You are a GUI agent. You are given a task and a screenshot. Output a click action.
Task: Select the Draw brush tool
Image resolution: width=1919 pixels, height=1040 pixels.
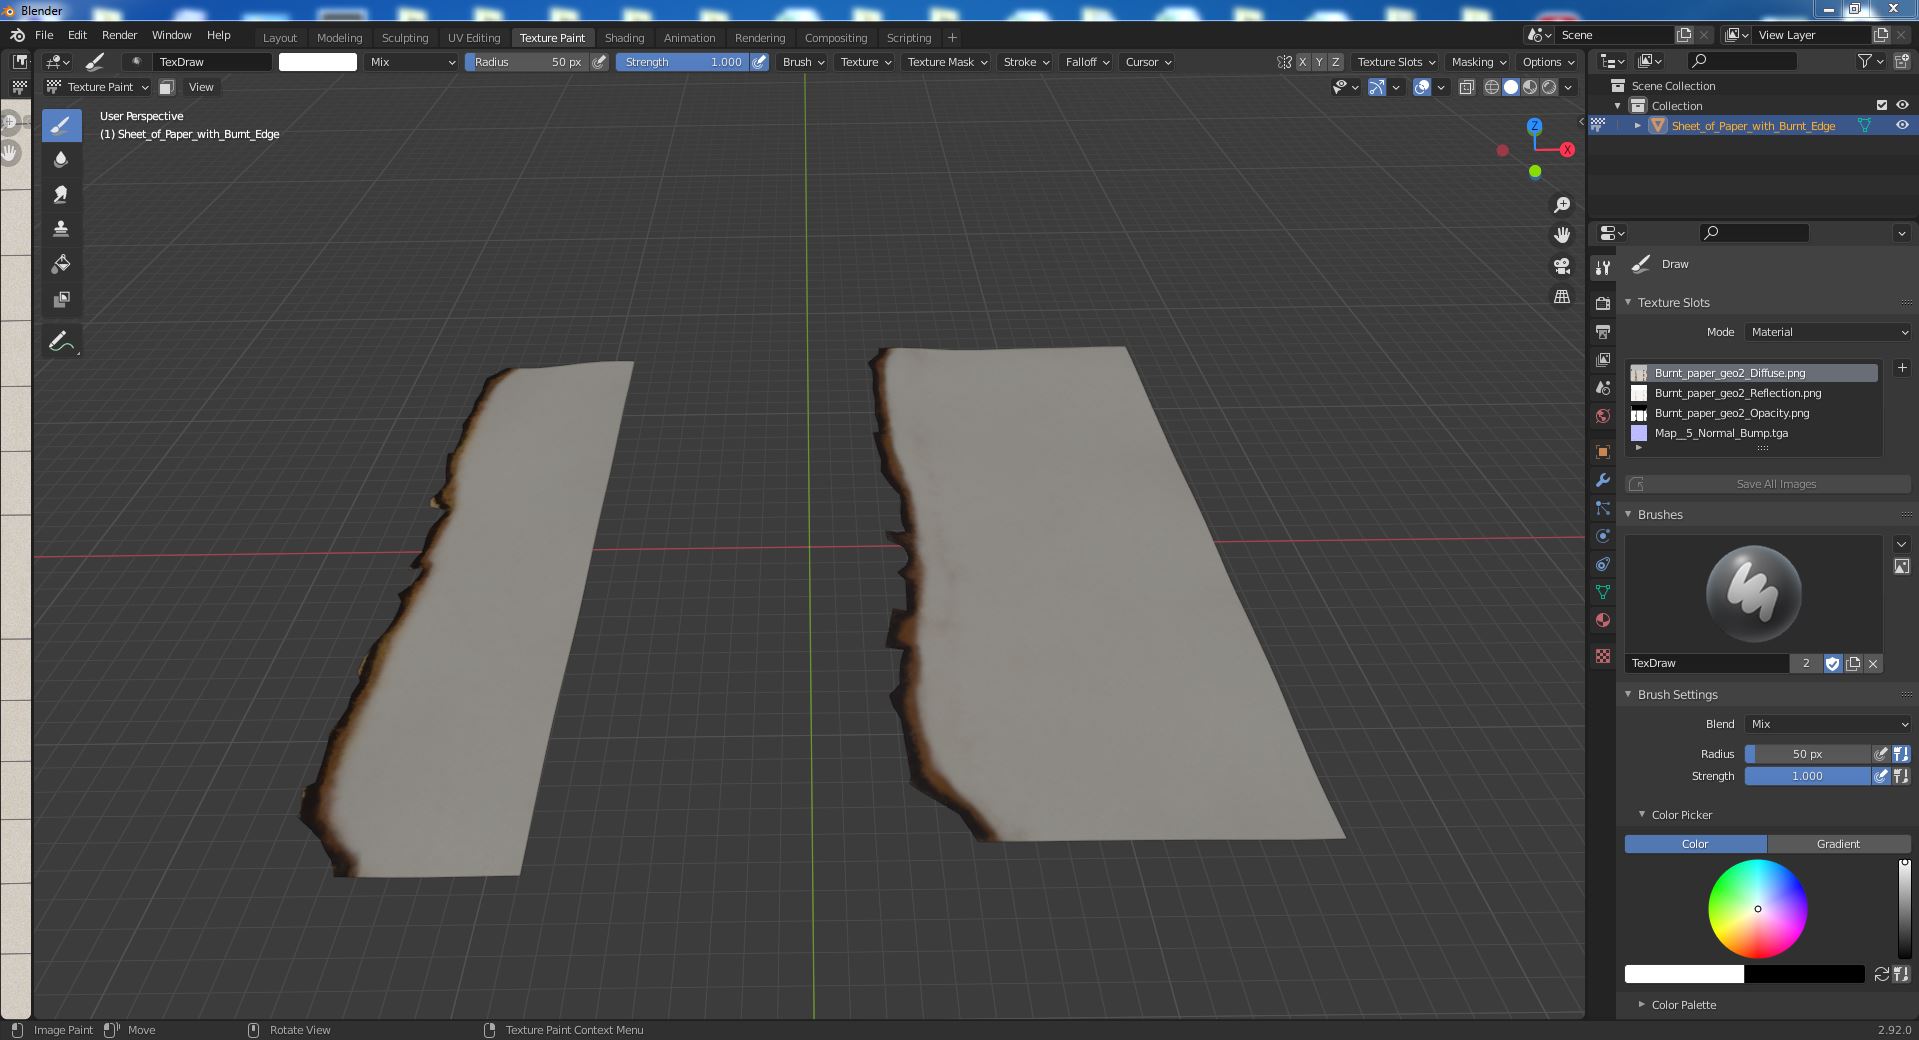pyautogui.click(x=61, y=125)
